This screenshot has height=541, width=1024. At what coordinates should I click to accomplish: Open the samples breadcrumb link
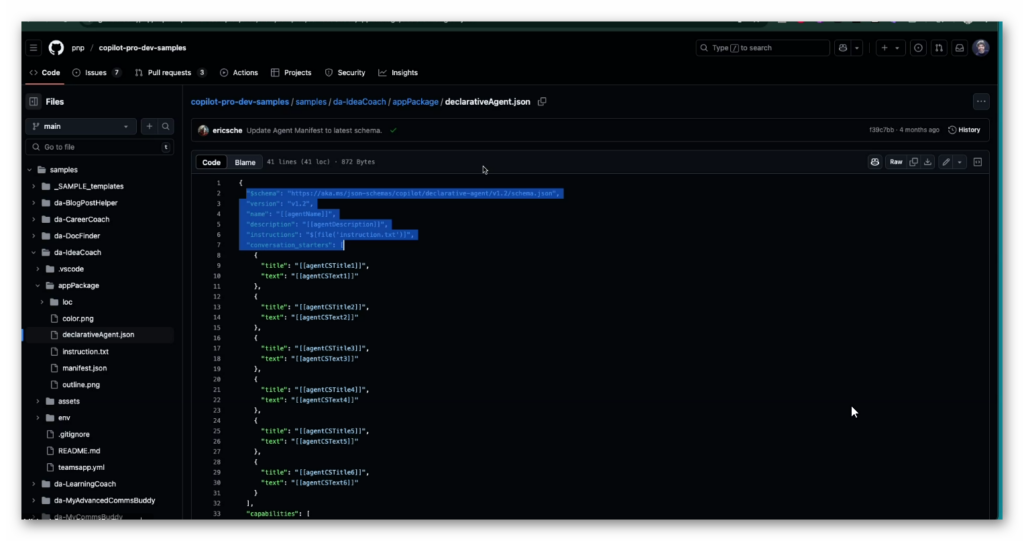click(311, 102)
